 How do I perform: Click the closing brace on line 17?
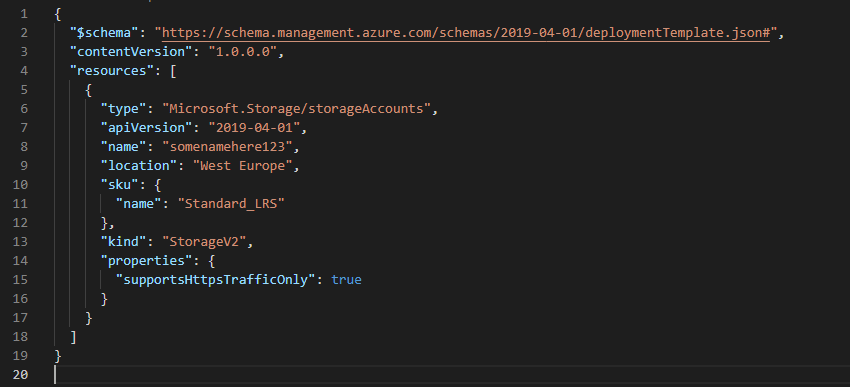pyautogui.click(x=89, y=318)
